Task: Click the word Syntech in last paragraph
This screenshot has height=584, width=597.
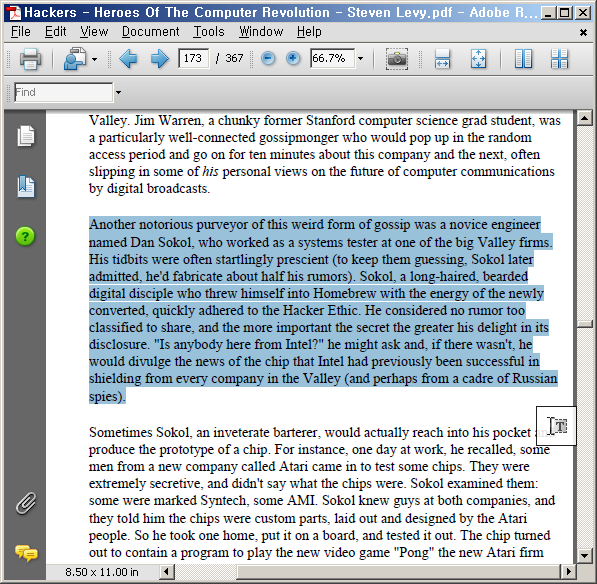Action: pyautogui.click(x=223, y=500)
